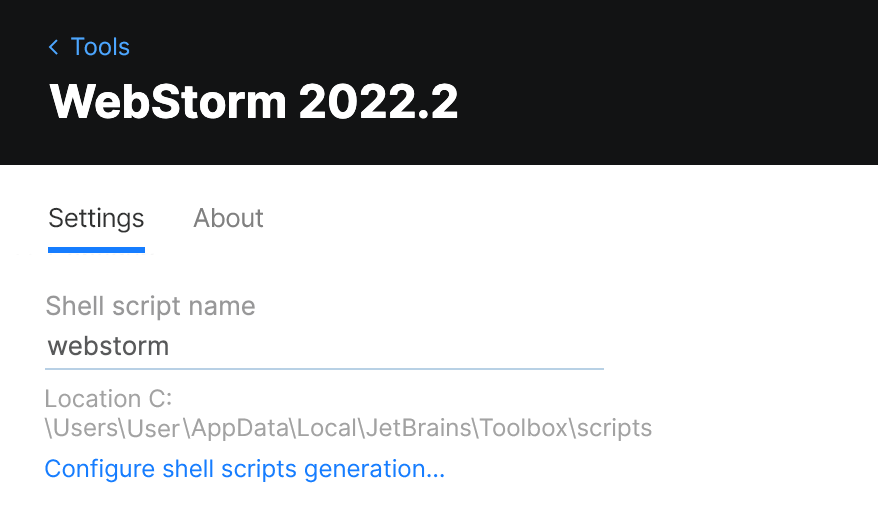The width and height of the screenshot is (878, 530).
Task: Click the back chevron arrow icon
Action: (54, 47)
